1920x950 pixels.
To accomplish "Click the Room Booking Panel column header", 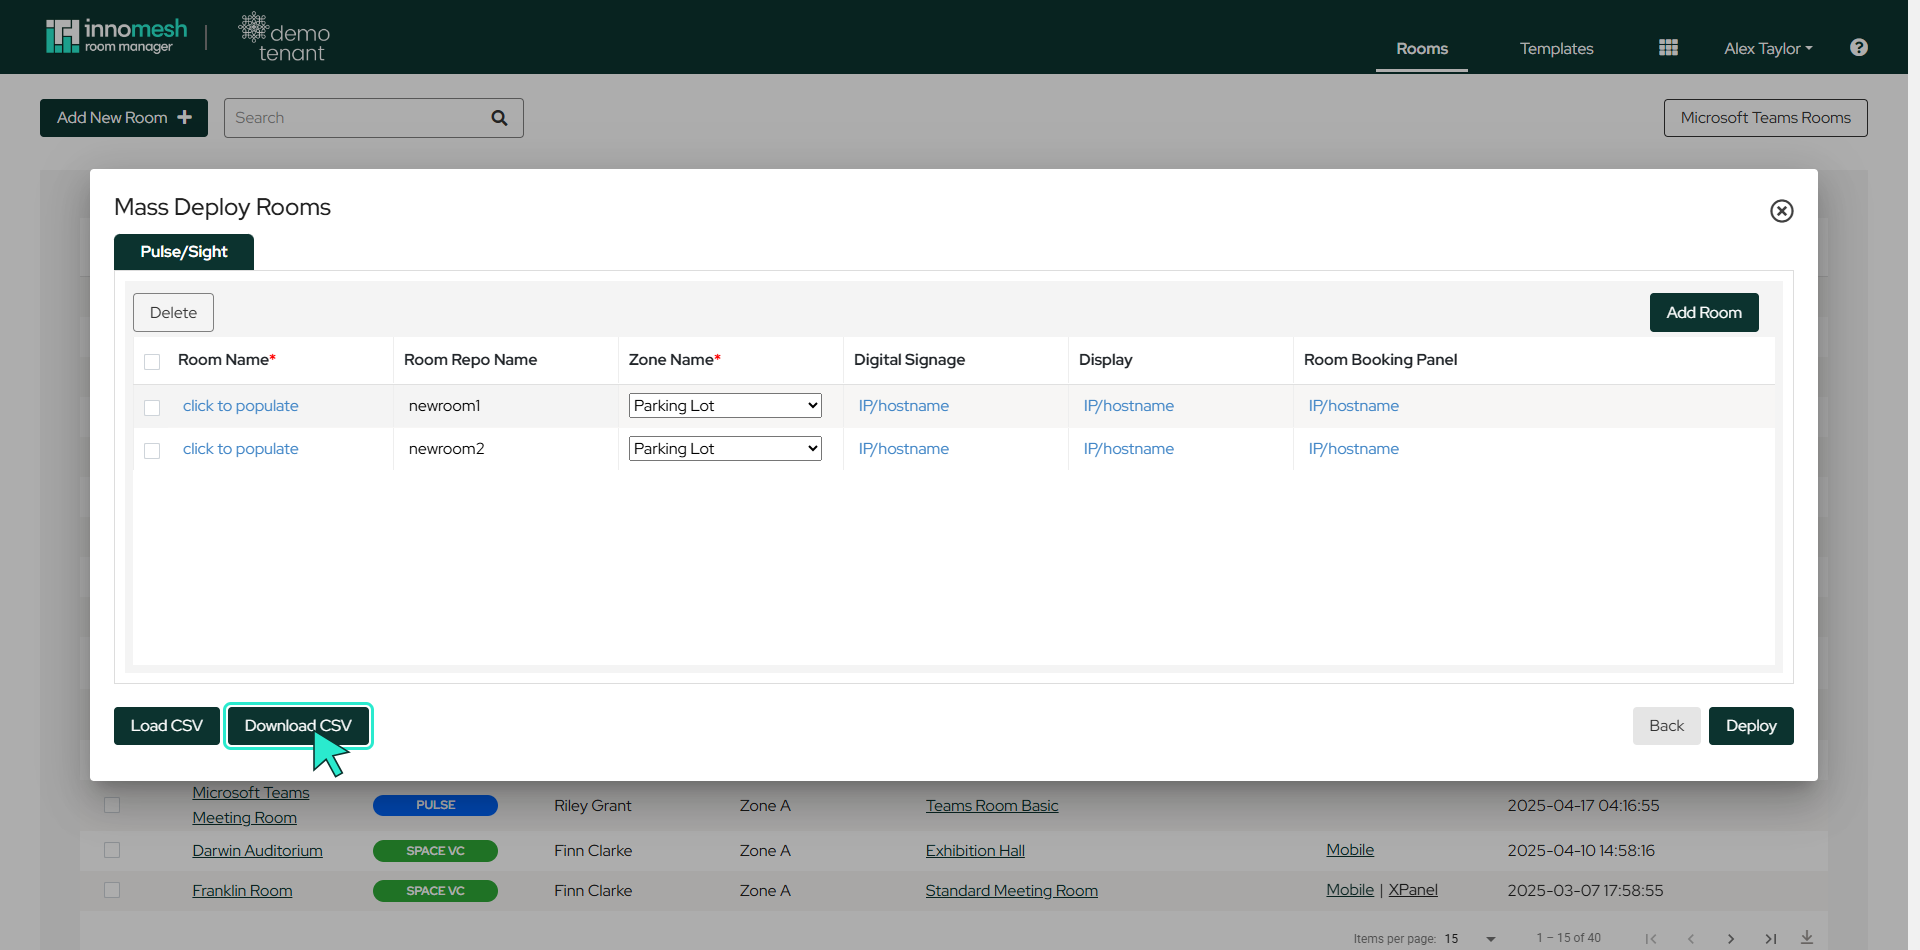I will (x=1380, y=360).
